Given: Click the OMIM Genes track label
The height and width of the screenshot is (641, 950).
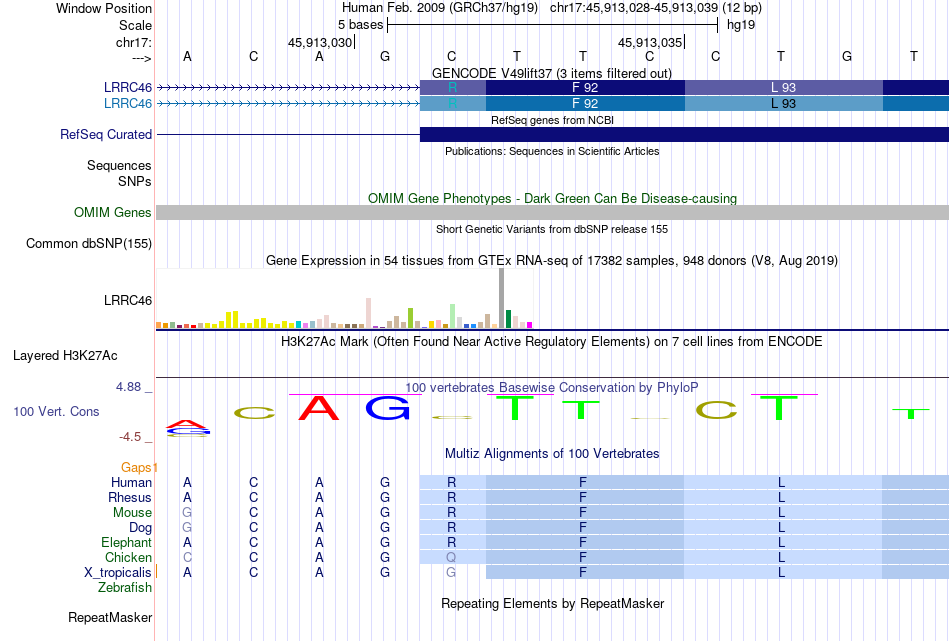Looking at the screenshot, I should [112, 212].
